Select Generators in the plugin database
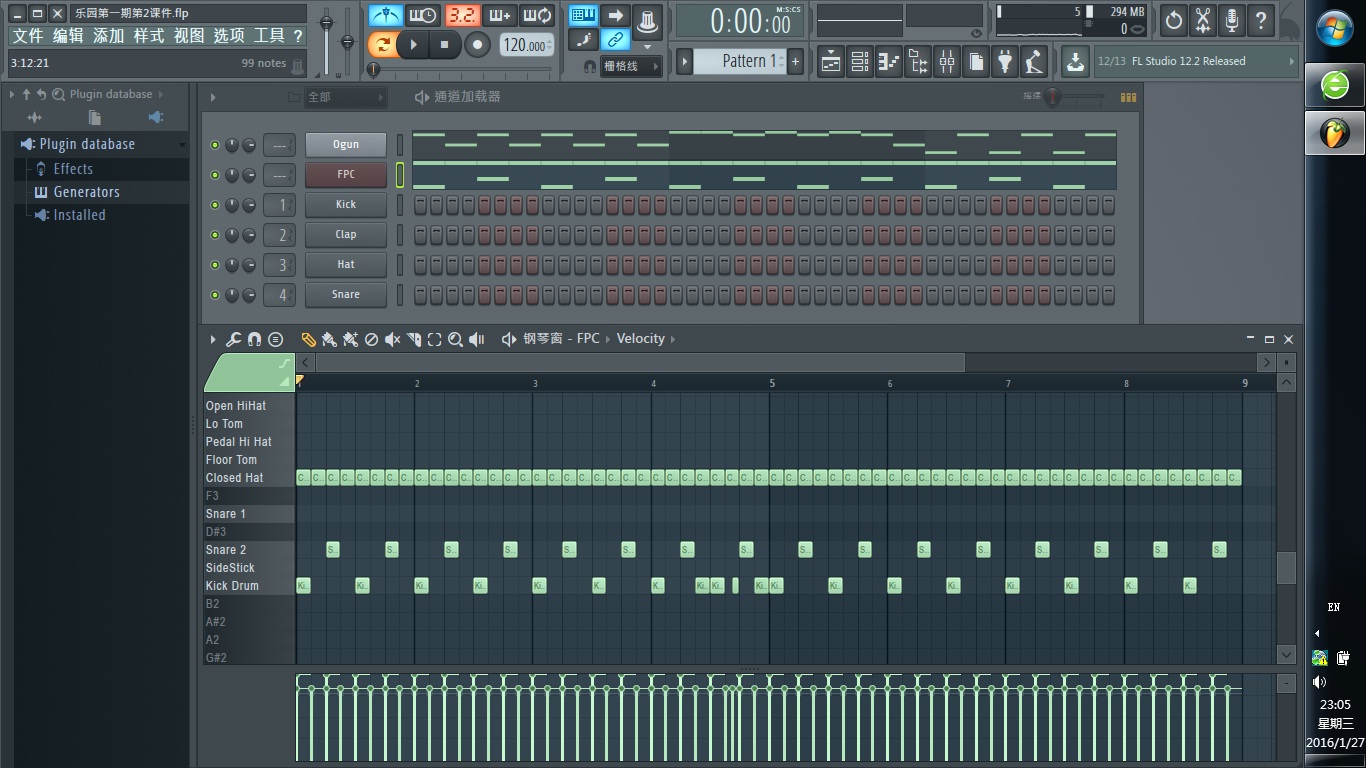Viewport: 1366px width, 768px height. pos(86,192)
